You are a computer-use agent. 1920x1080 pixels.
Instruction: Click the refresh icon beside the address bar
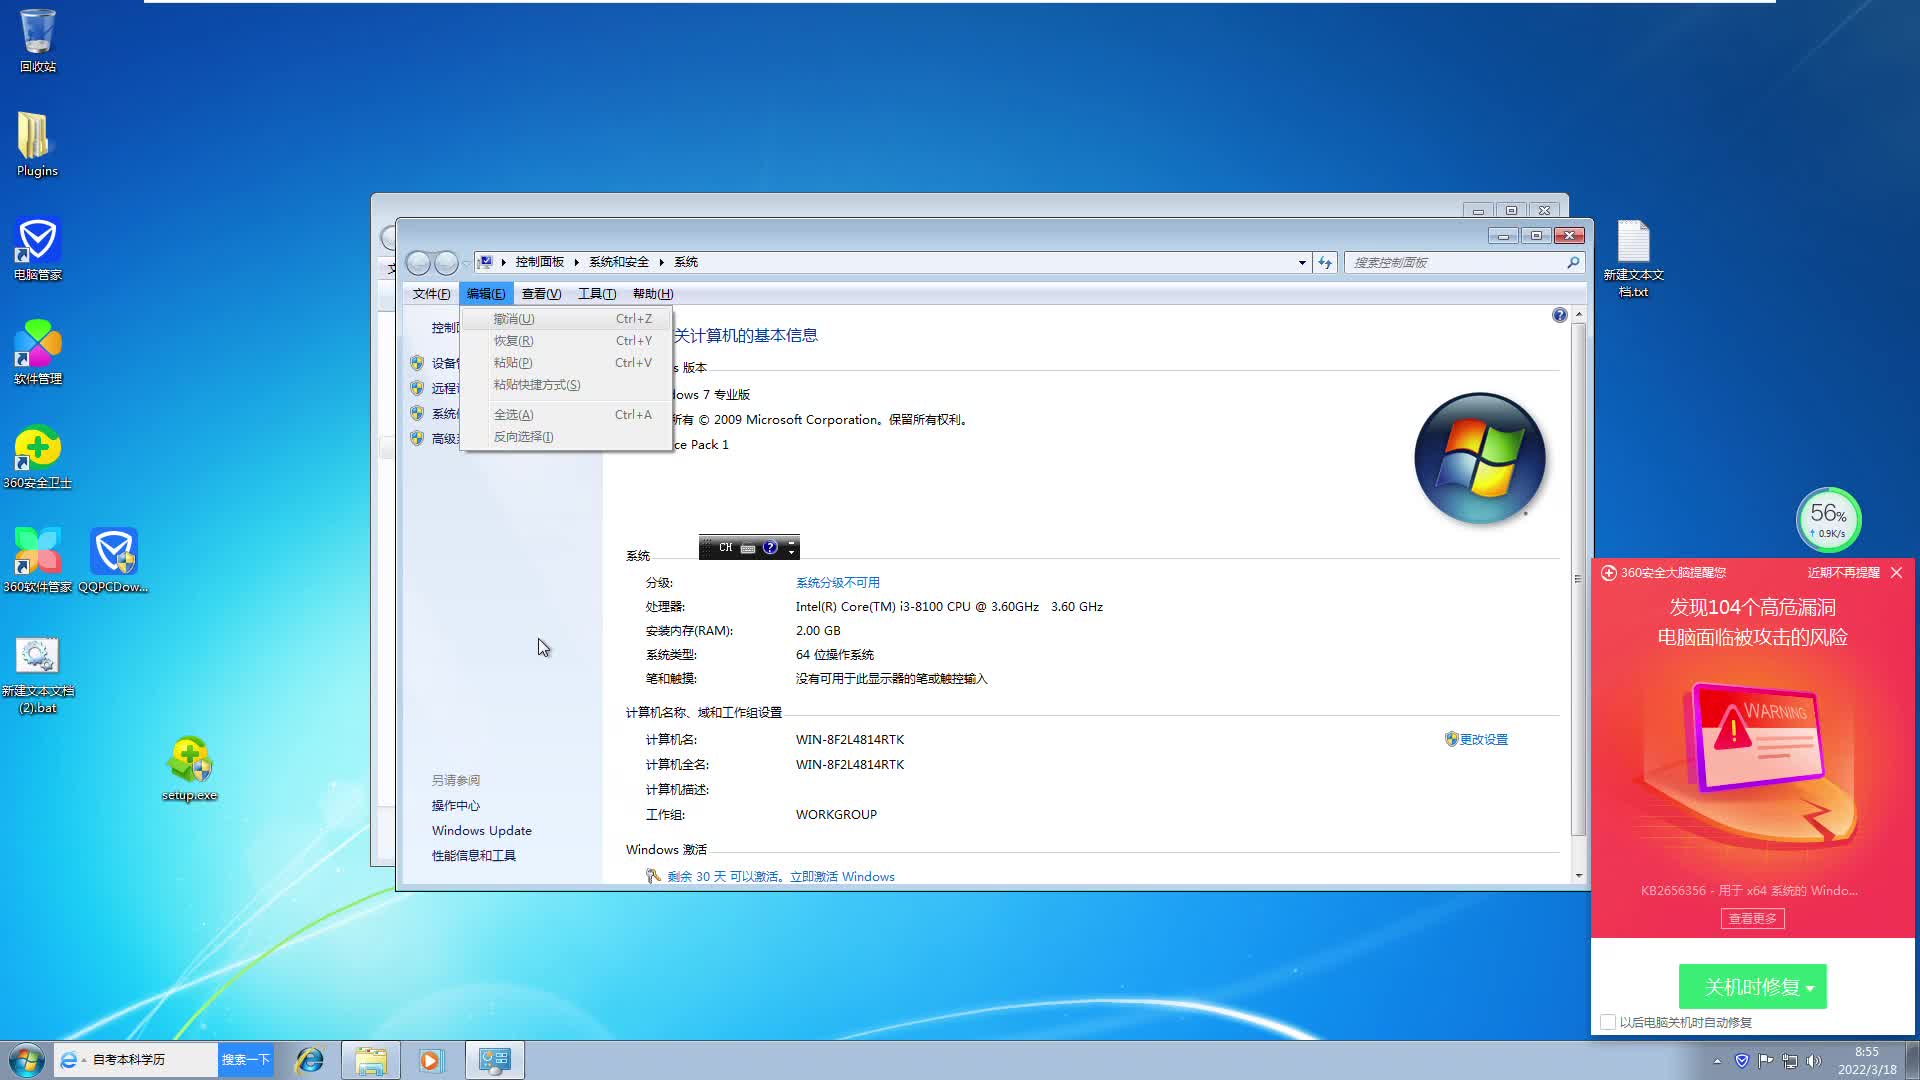click(x=1325, y=262)
